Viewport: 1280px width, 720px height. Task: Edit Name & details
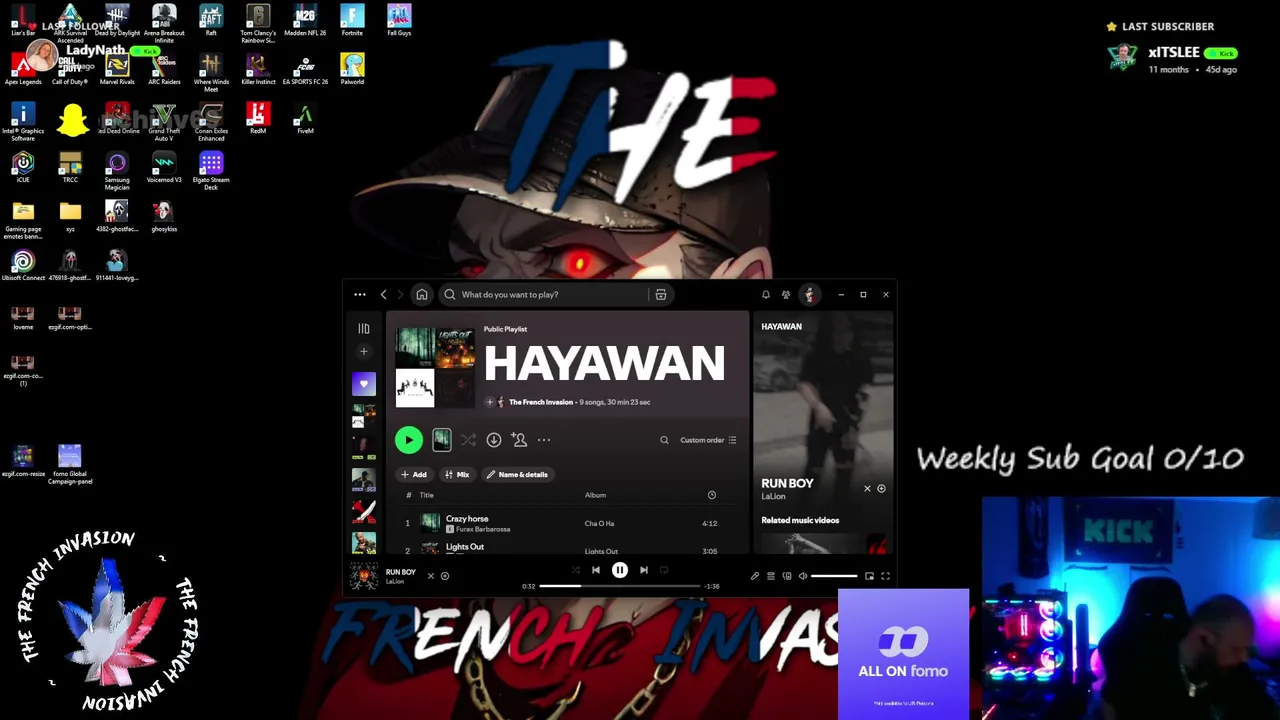(517, 475)
